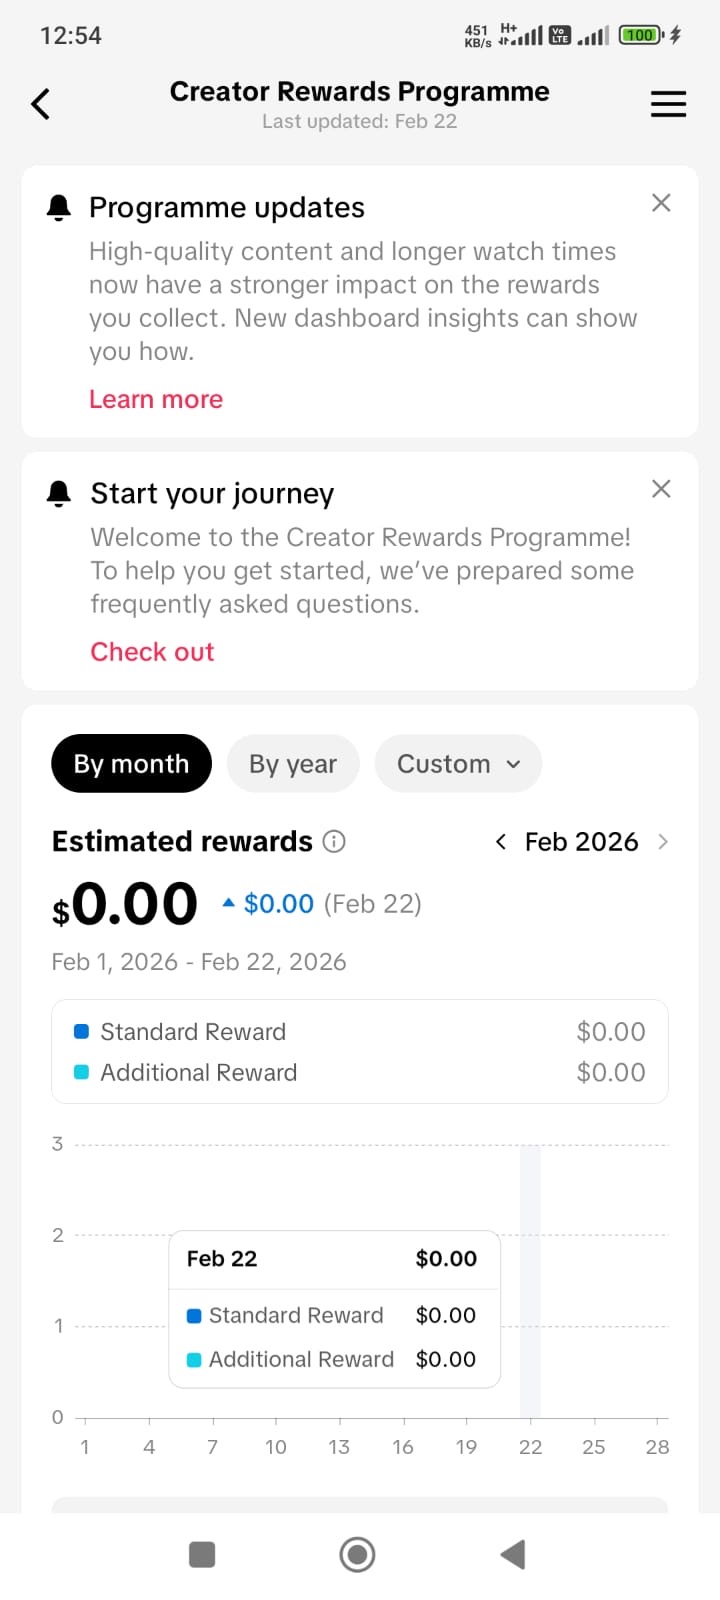Go to previous month arrow

[501, 842]
